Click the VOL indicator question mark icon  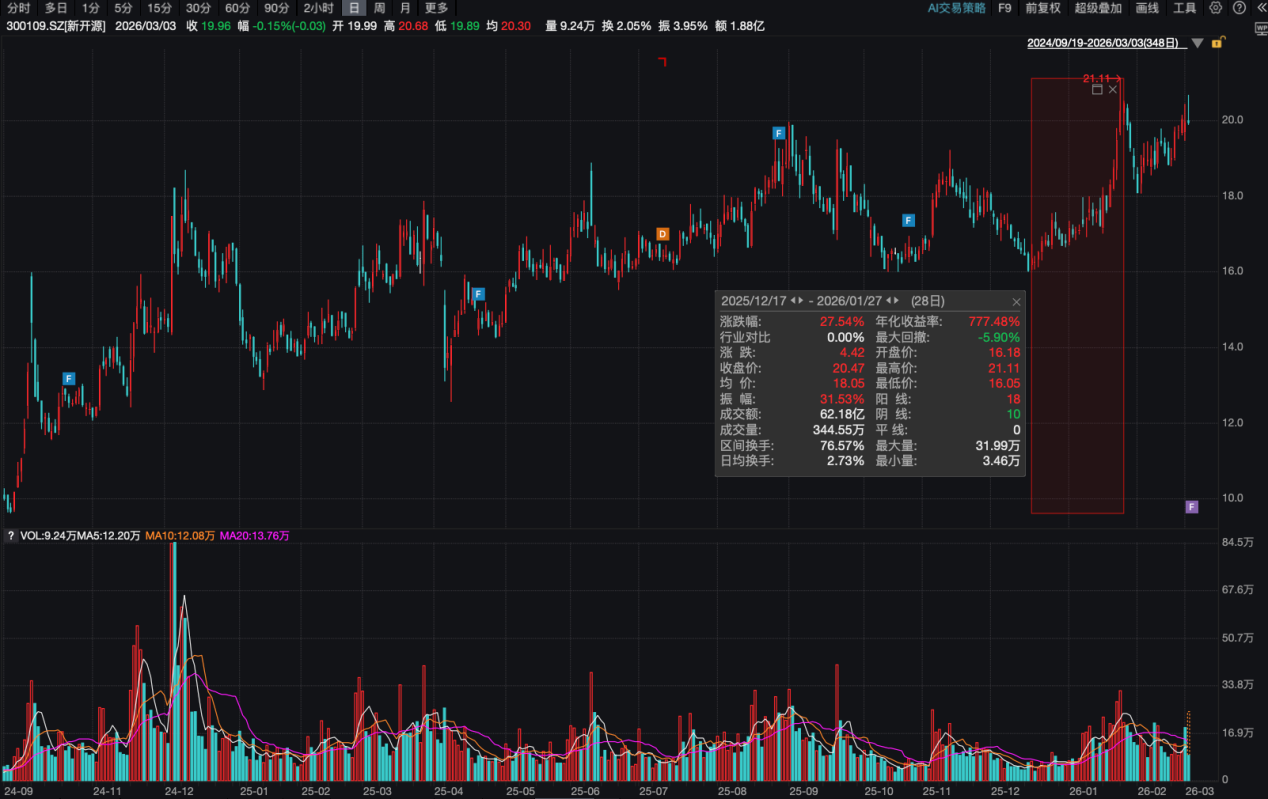click(x=10, y=536)
